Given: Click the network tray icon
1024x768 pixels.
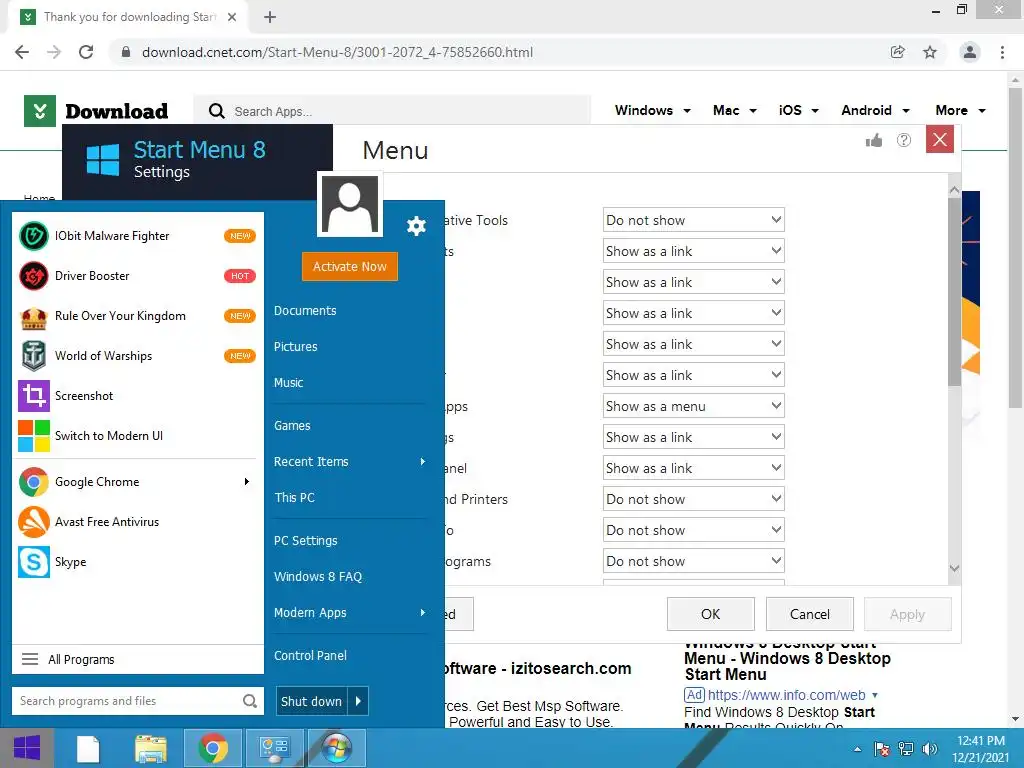Looking at the screenshot, I should coord(906,749).
